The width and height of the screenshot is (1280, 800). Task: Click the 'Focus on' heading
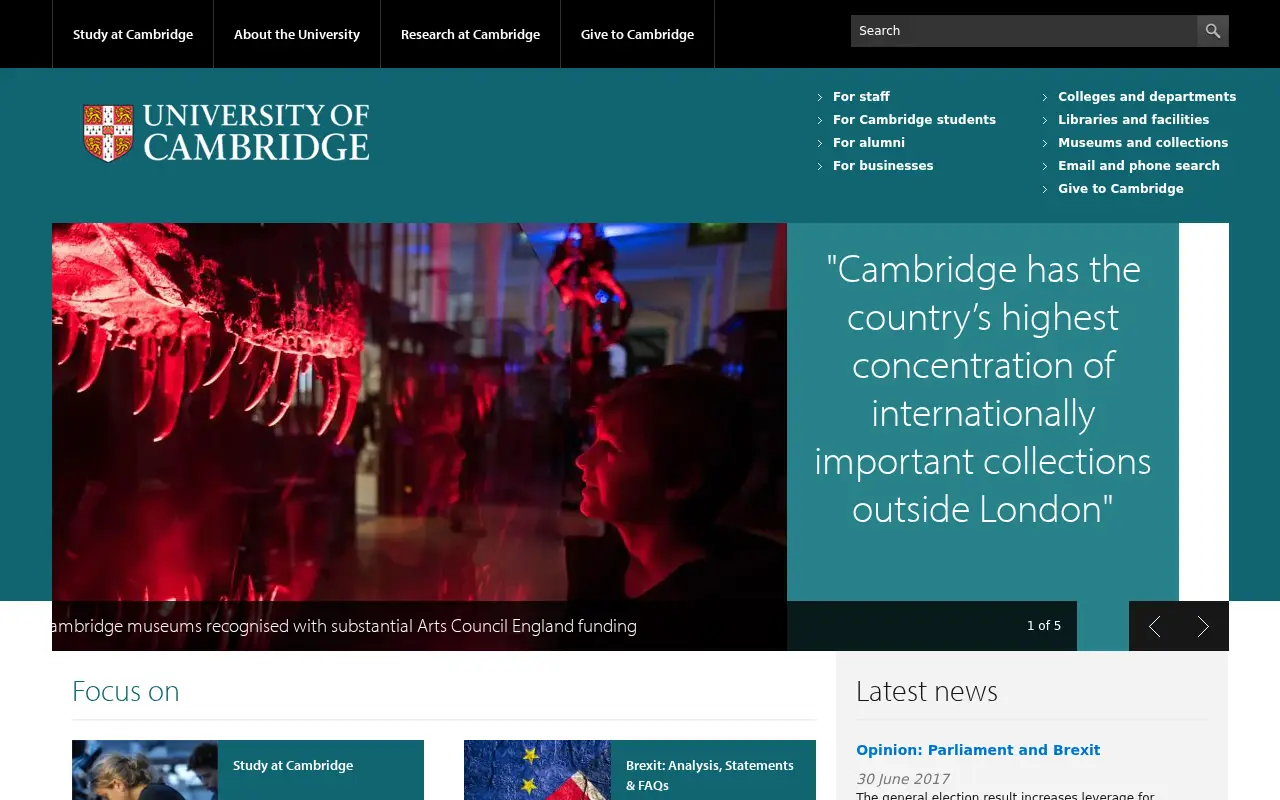(x=126, y=691)
